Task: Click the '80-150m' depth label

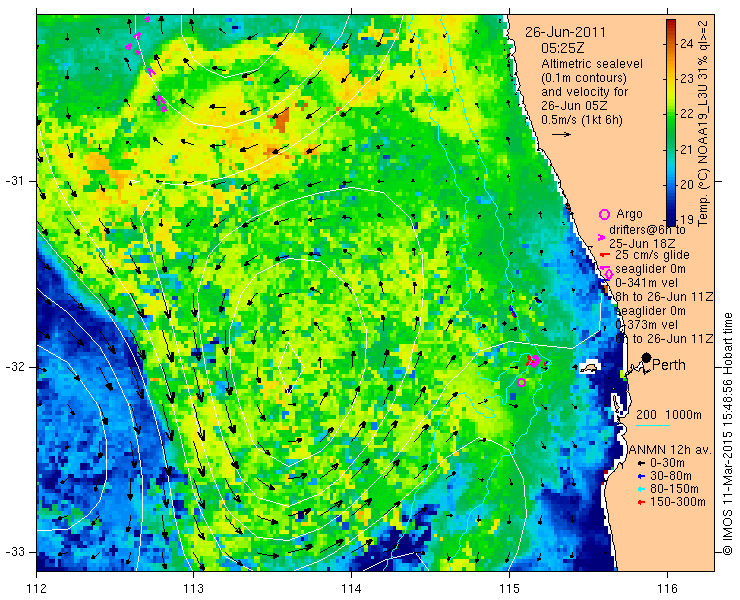Action: click(674, 489)
